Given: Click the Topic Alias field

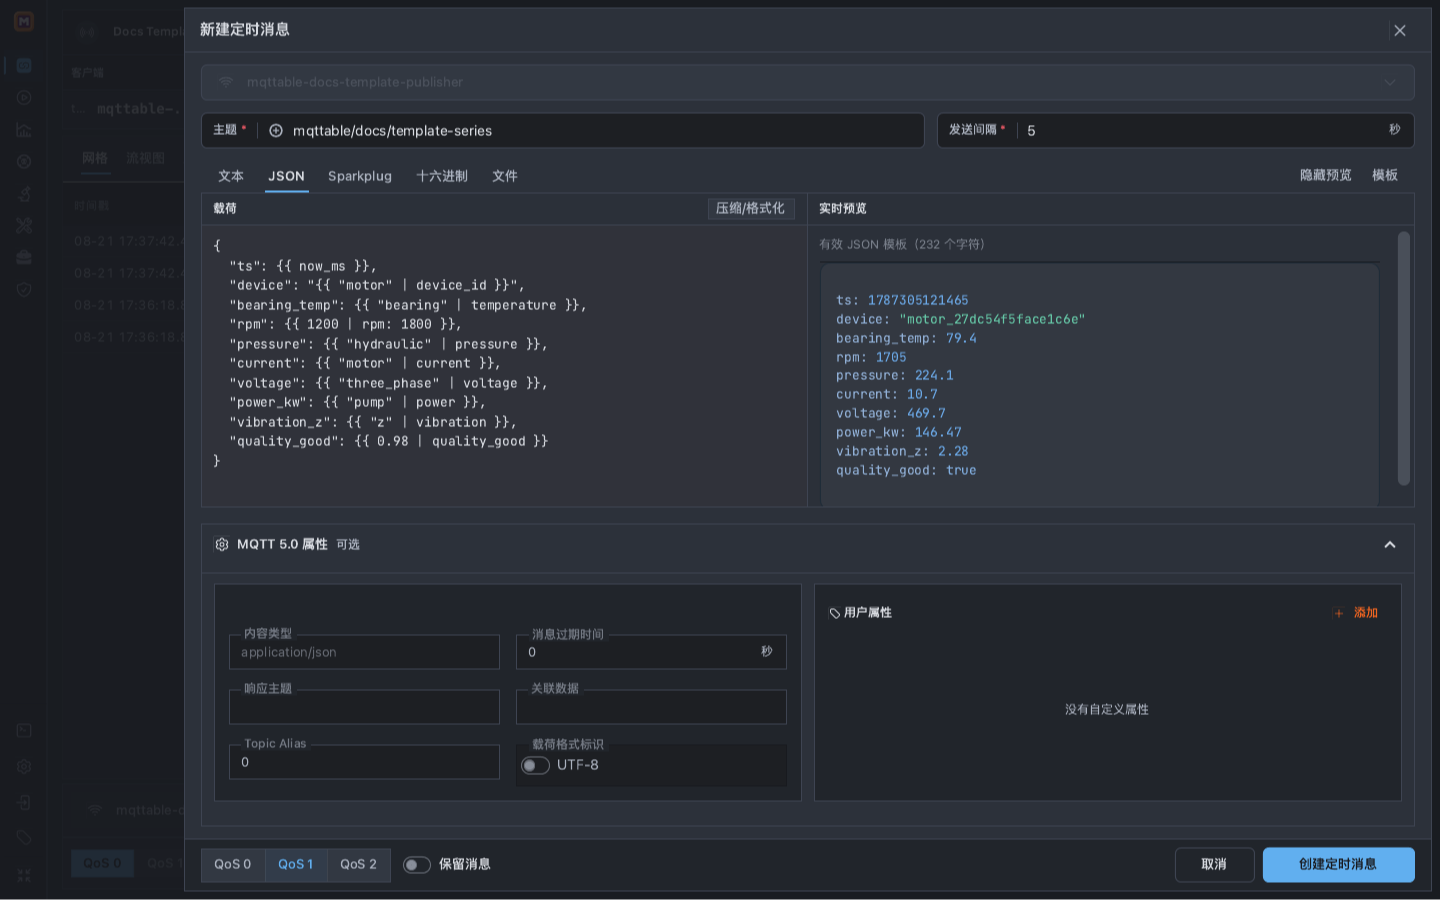Looking at the screenshot, I should pyautogui.click(x=364, y=762).
